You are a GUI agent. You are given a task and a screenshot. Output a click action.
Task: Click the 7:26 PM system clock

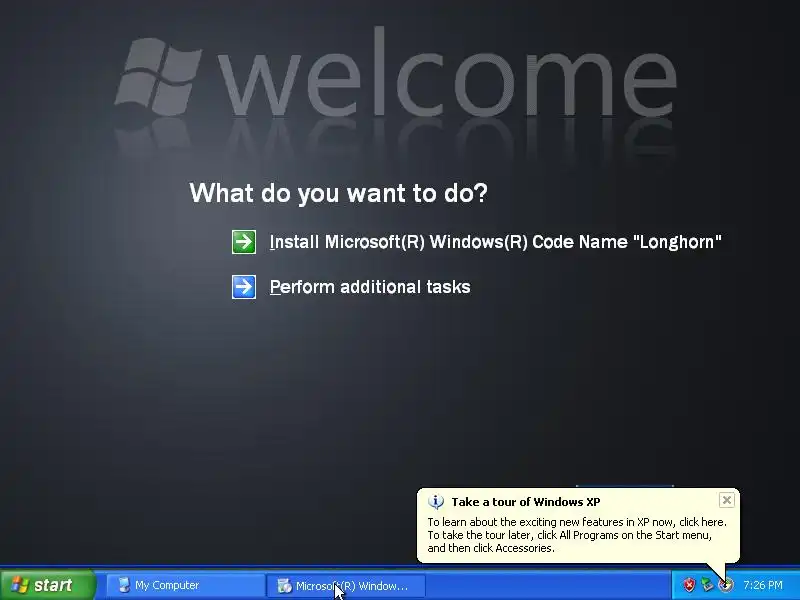[763, 585]
